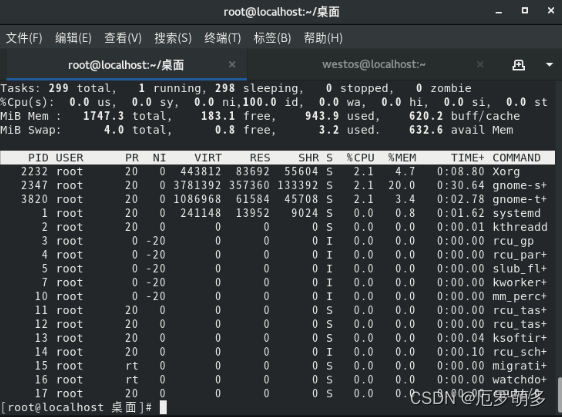562x417 pixels.
Task: Click the 299 total tasks count
Action: click(x=58, y=88)
